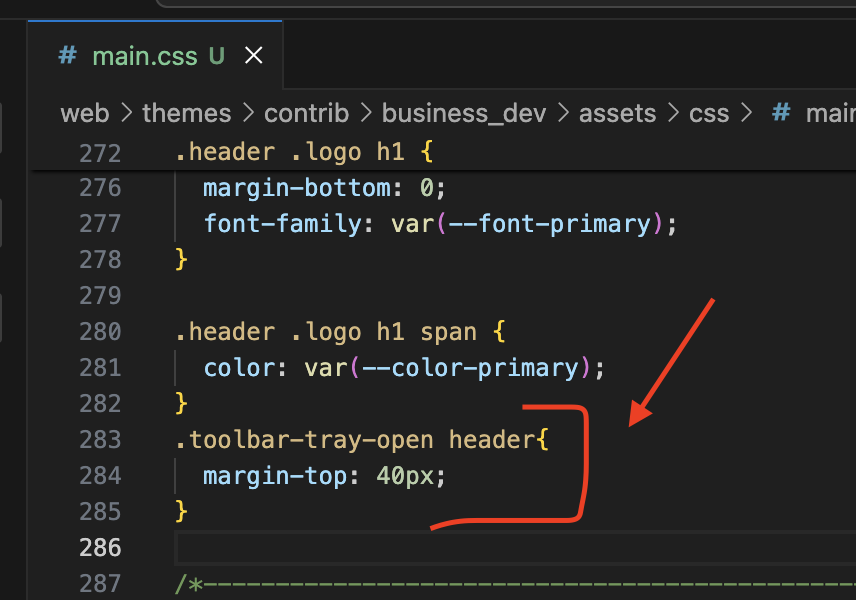This screenshot has height=600, width=856.
Task: Open the 'assets' breadcrumb dropdown
Action: (x=617, y=113)
